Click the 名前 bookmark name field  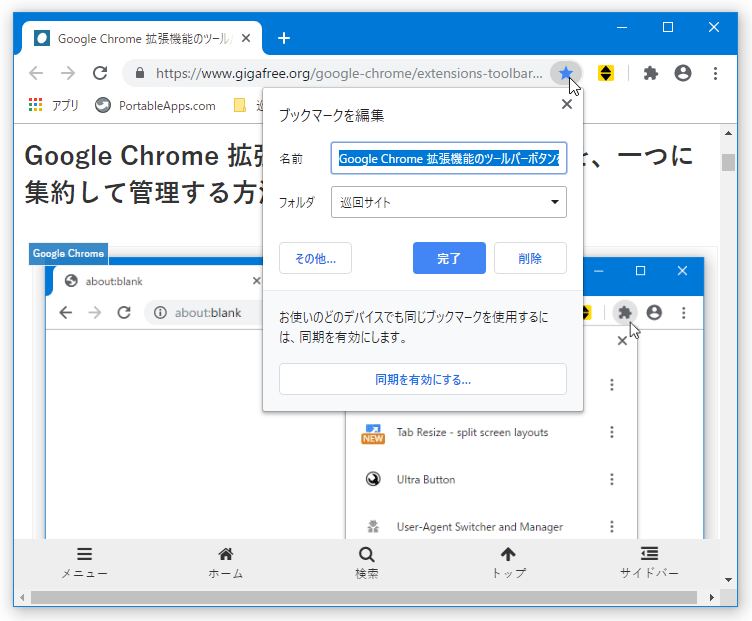pos(448,158)
